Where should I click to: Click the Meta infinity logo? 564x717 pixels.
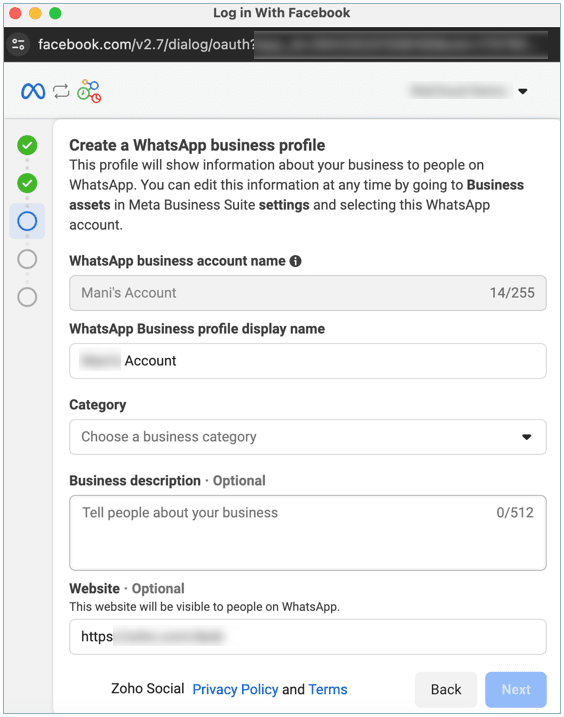(x=33, y=91)
